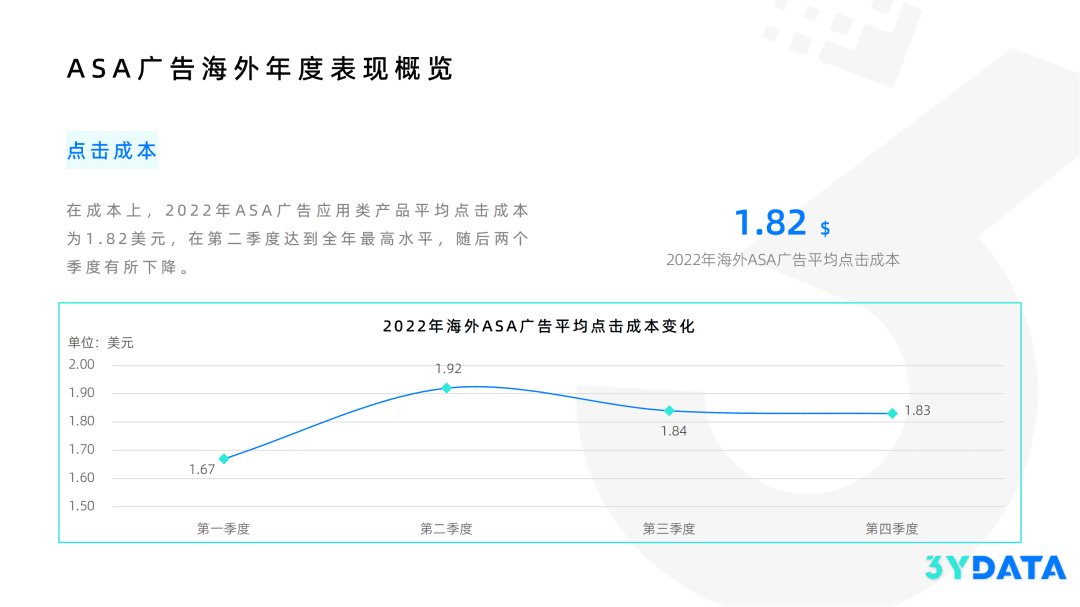Click the 2.00 y-axis tick label
The width and height of the screenshot is (1080, 607).
[81, 364]
